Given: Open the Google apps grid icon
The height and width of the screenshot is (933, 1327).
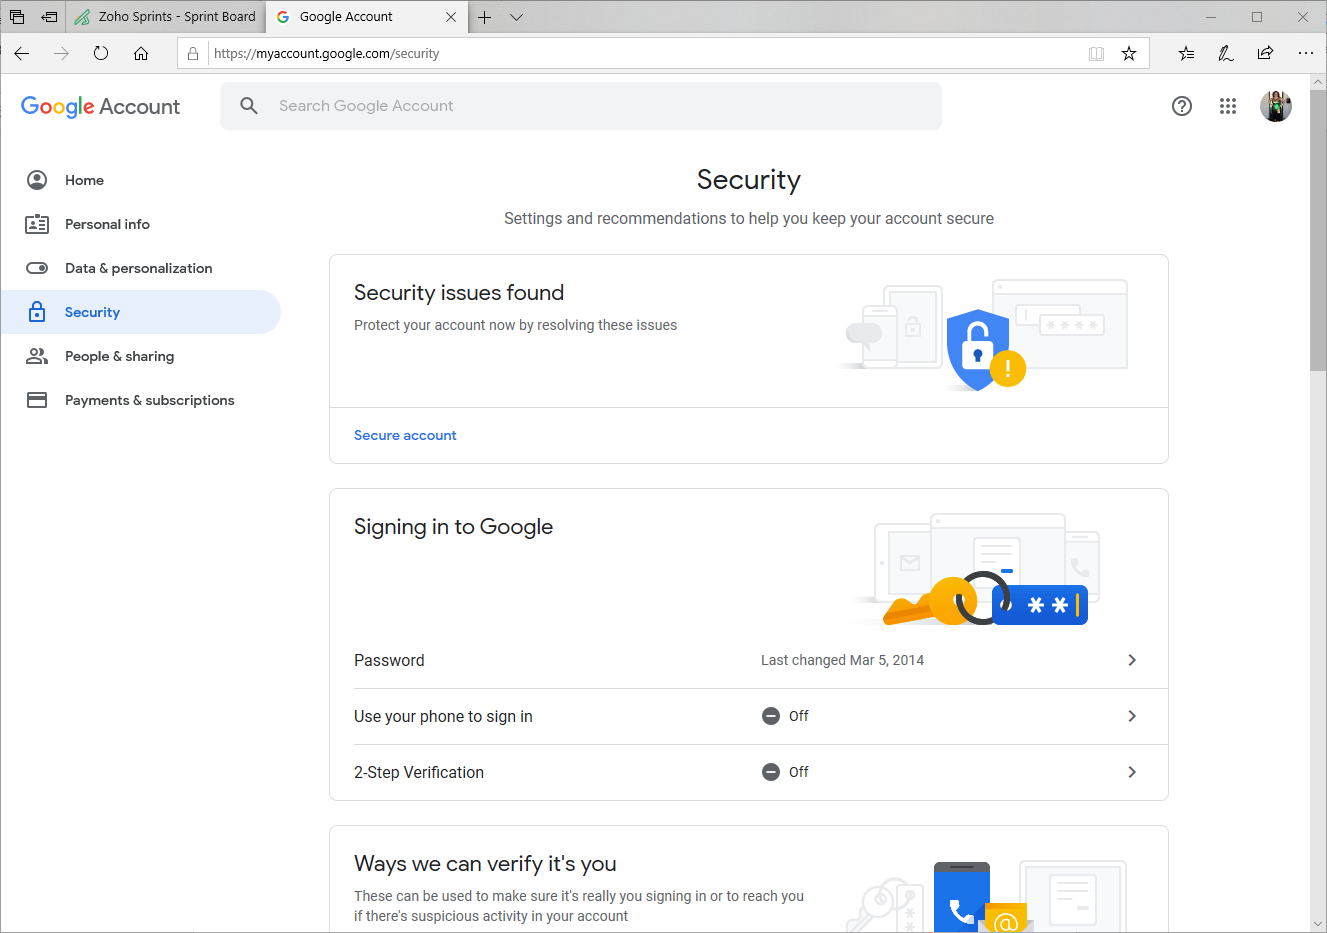Looking at the screenshot, I should [1228, 106].
